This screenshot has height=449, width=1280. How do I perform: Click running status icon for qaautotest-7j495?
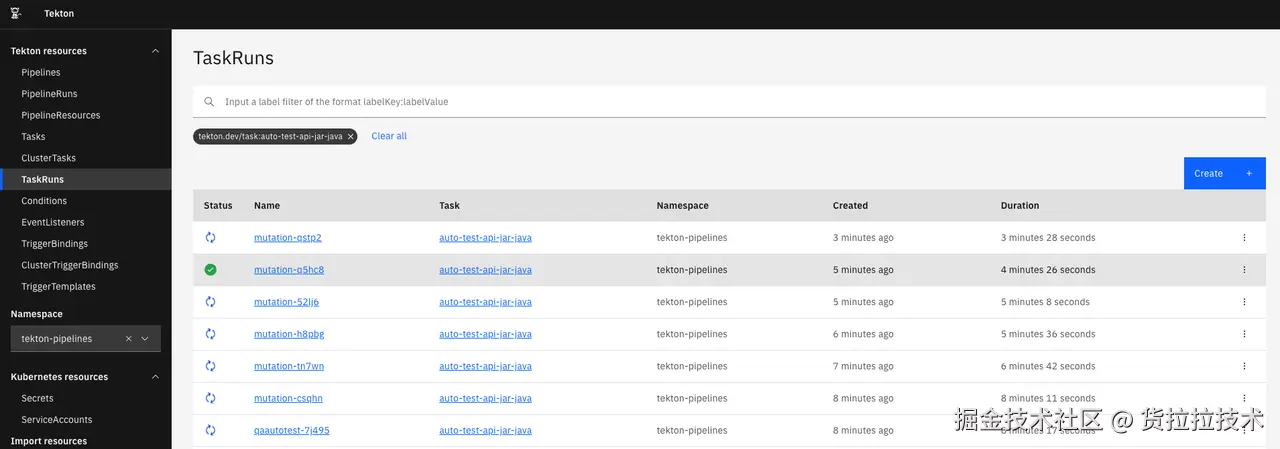(x=210, y=430)
